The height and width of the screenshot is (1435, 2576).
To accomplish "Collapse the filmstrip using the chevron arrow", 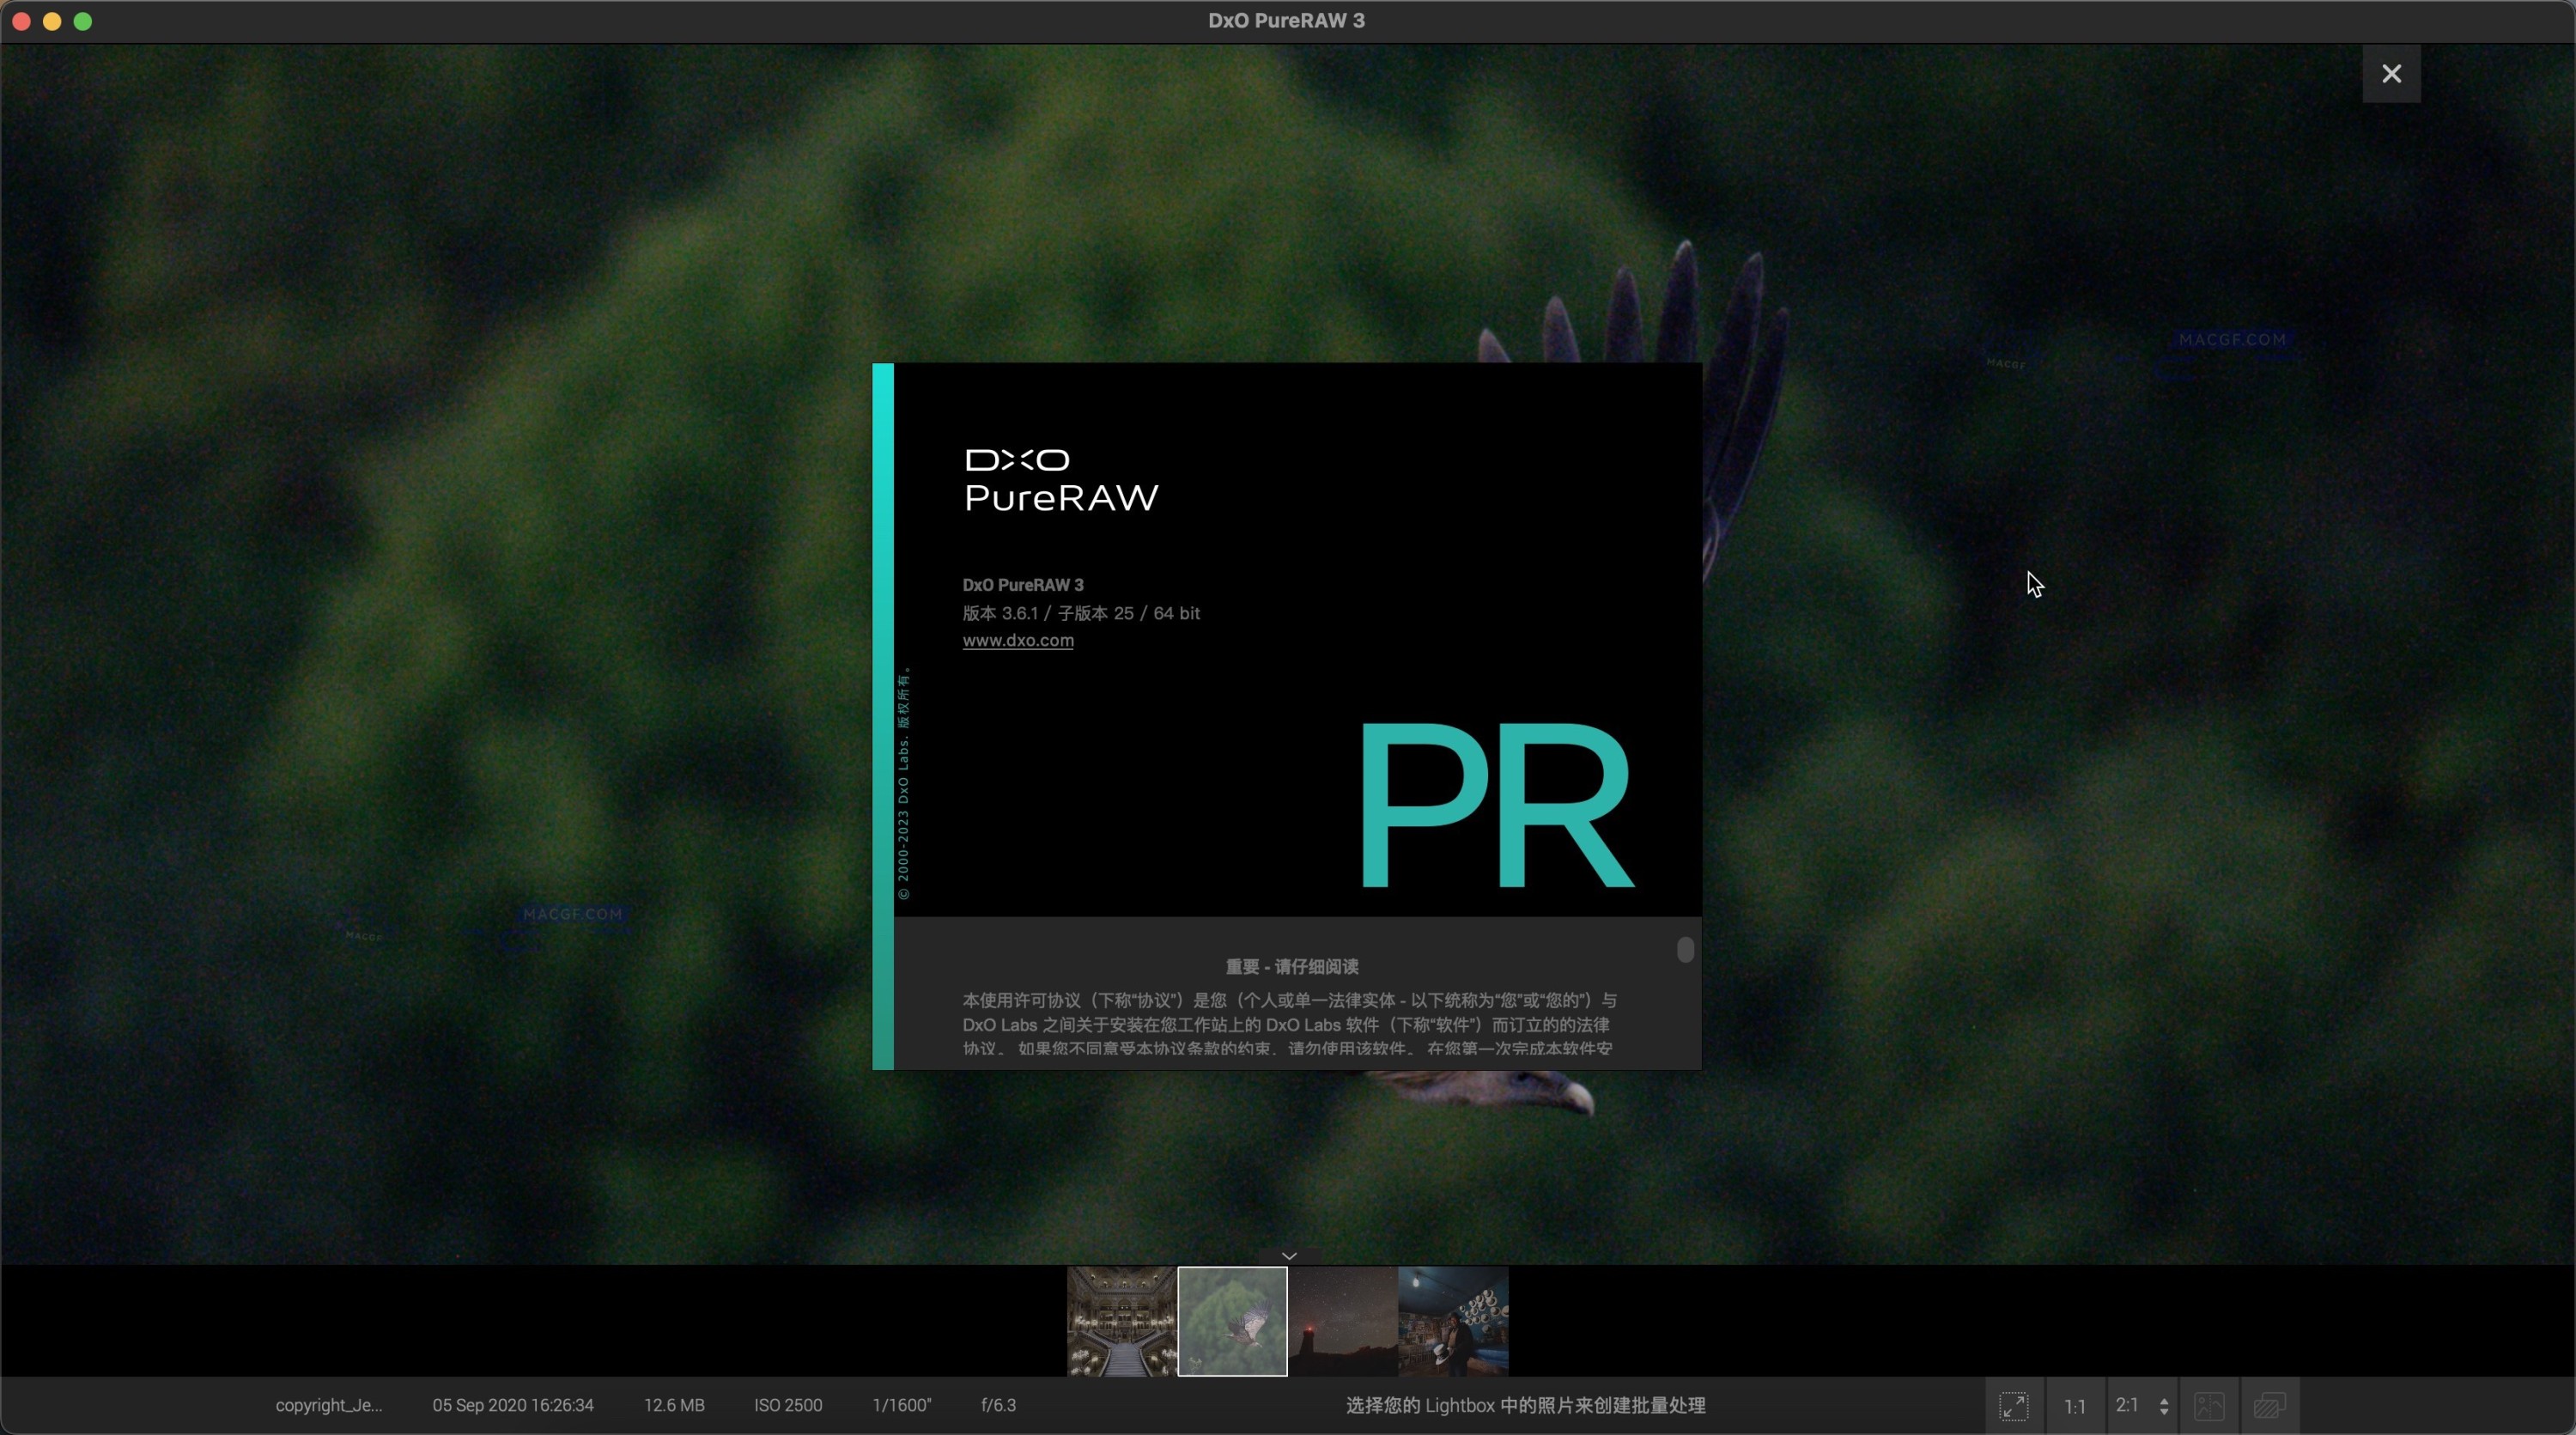I will [1288, 1255].
